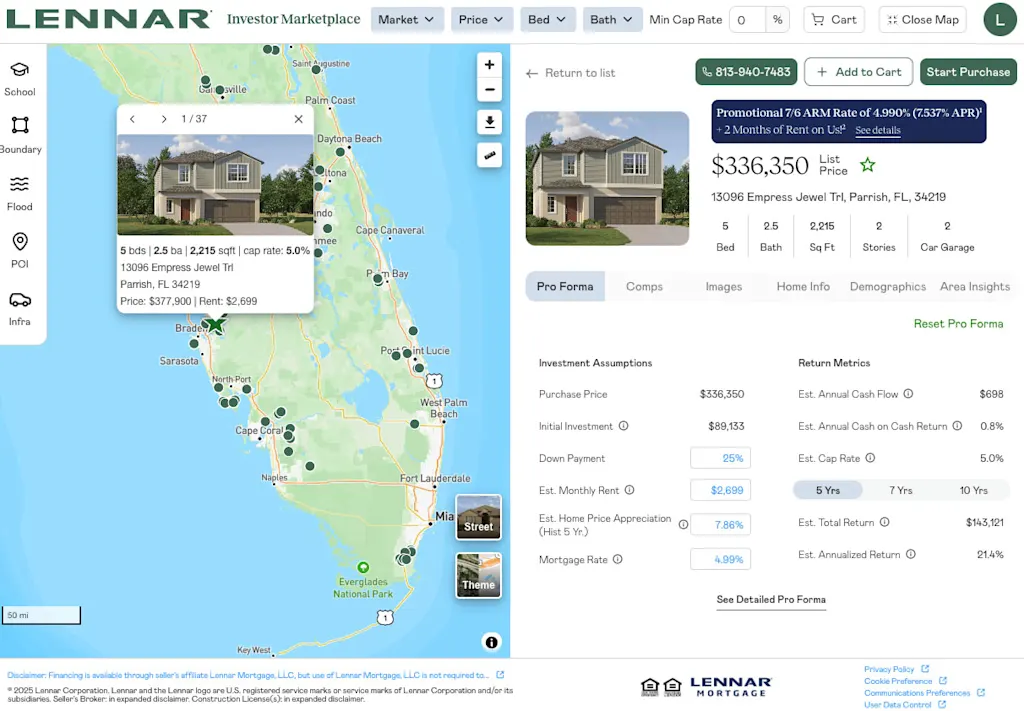
Task: Click the map download icon
Action: click(489, 122)
